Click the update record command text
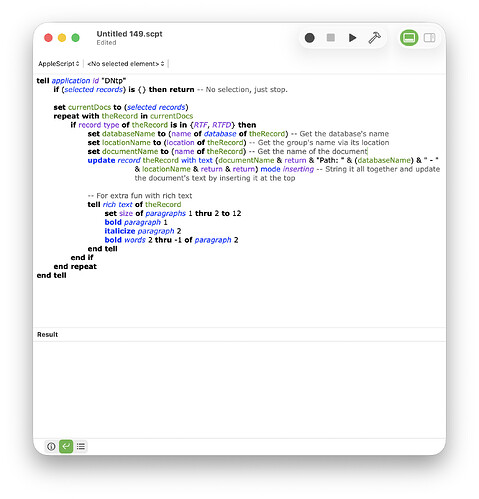Image resolution: width=479 pixels, height=499 pixels. 114,160
